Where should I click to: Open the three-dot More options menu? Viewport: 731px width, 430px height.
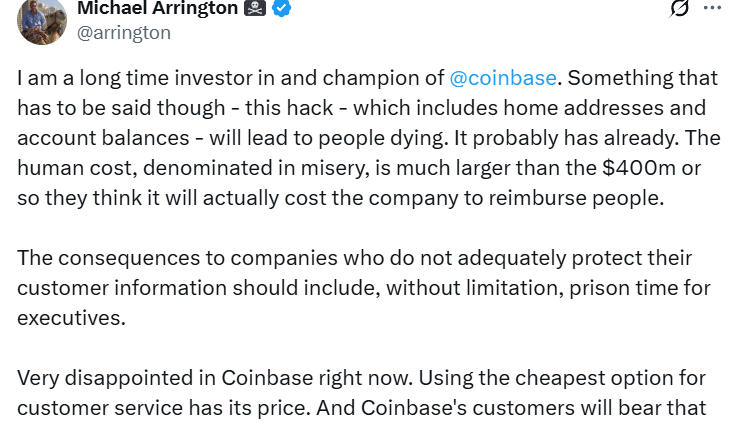712,7
